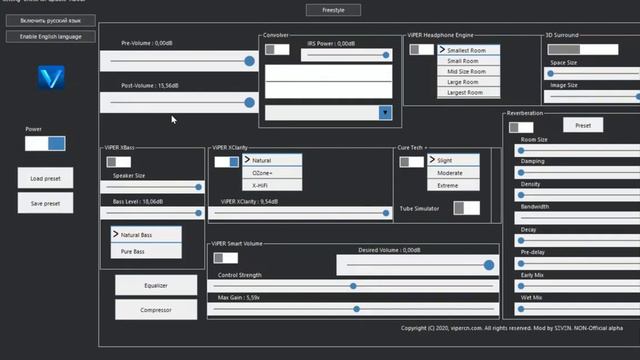Click the Wet Mix slider handle
Viewport: 640px width, 360px height.
[x=521, y=309]
